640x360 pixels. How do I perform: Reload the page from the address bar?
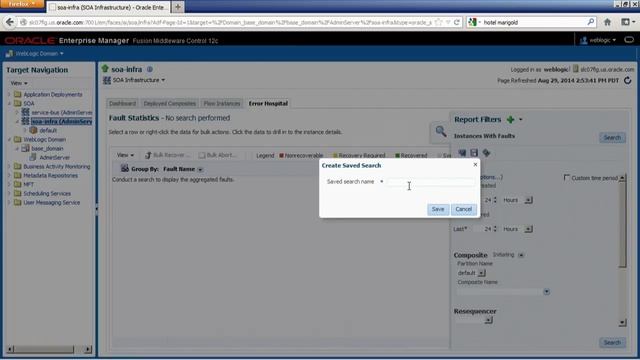pos(457,22)
